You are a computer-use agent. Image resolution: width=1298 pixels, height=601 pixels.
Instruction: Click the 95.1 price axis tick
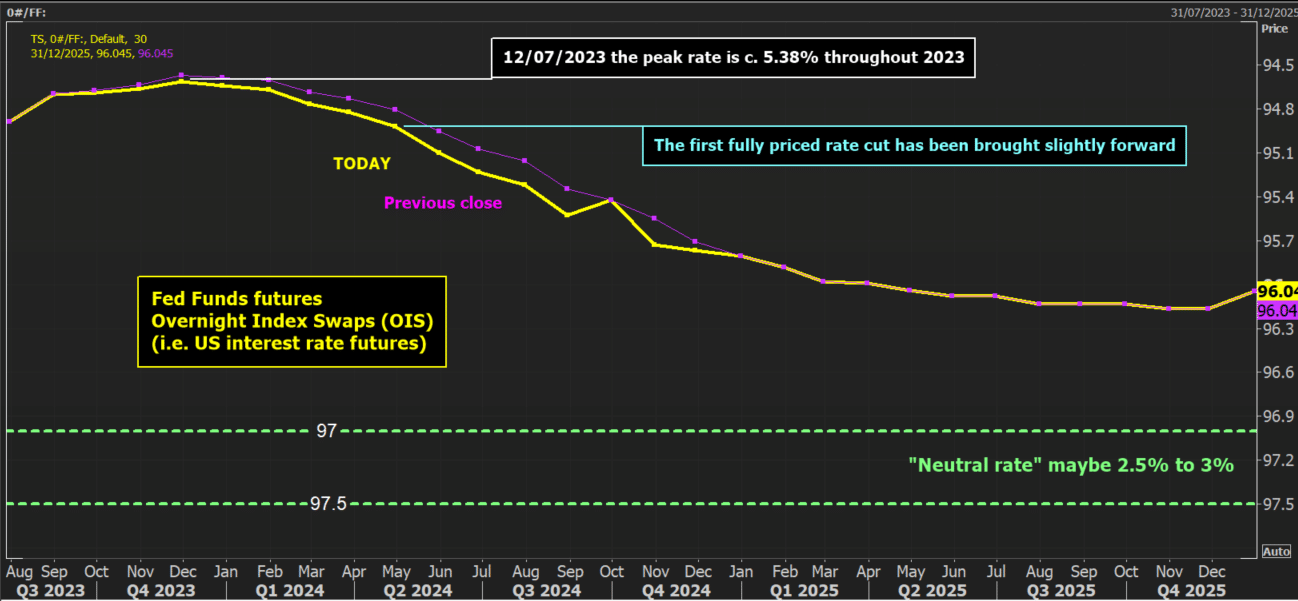[1277, 153]
